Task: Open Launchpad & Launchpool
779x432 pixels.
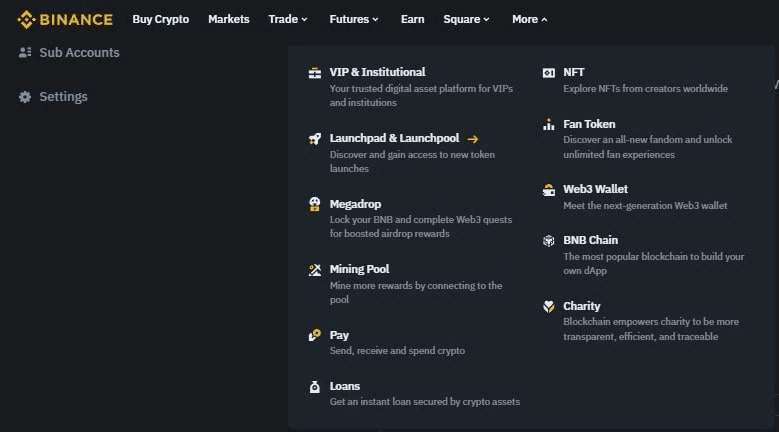Action: (x=394, y=138)
